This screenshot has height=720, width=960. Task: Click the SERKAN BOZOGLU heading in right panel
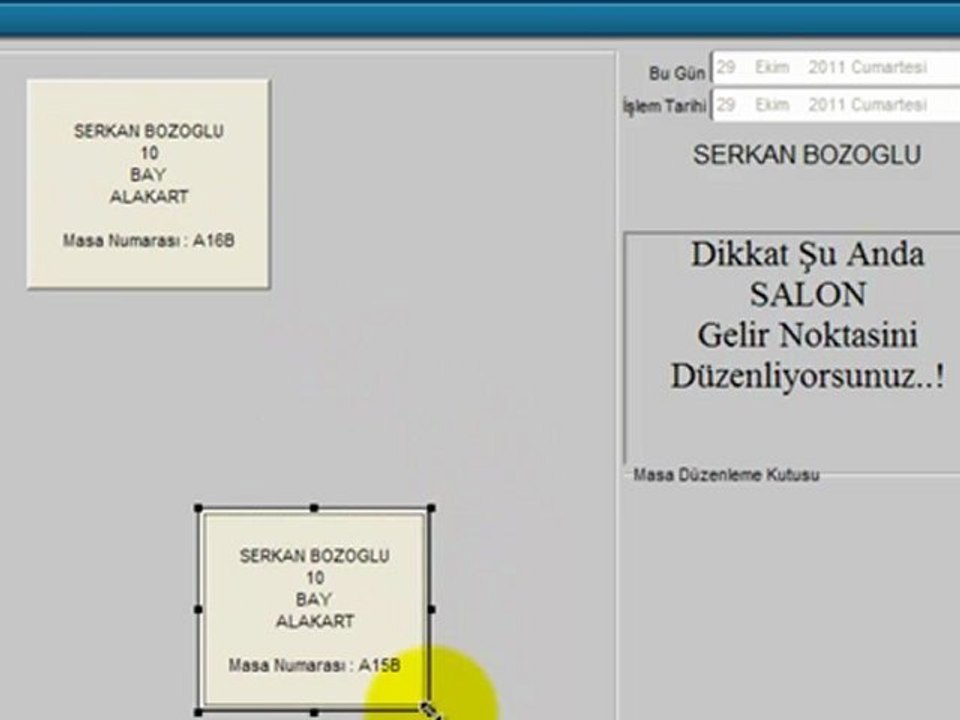807,155
